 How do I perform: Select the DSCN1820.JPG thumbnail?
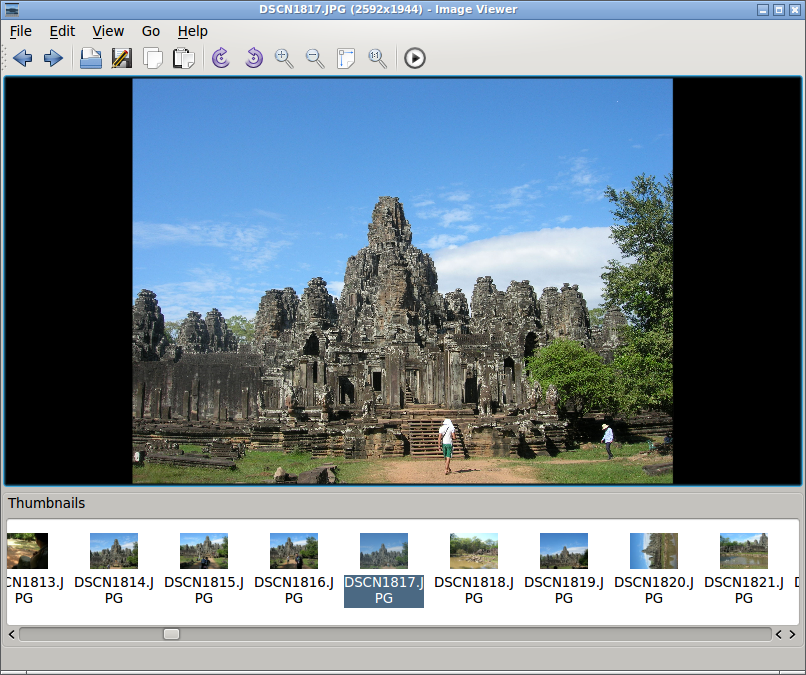(653, 569)
